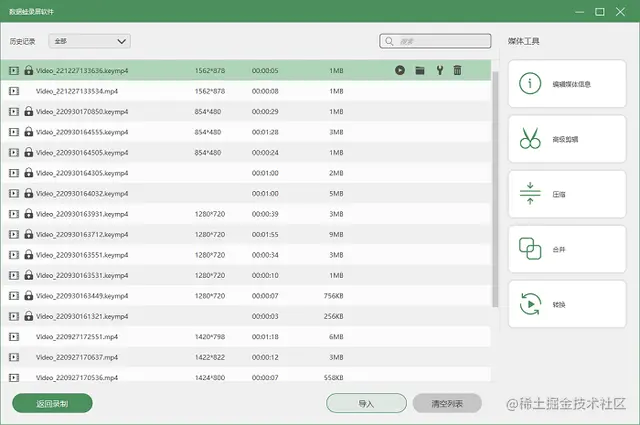Click the 256KB file size cell
Screen dimensions: 640x425
coord(333,316)
